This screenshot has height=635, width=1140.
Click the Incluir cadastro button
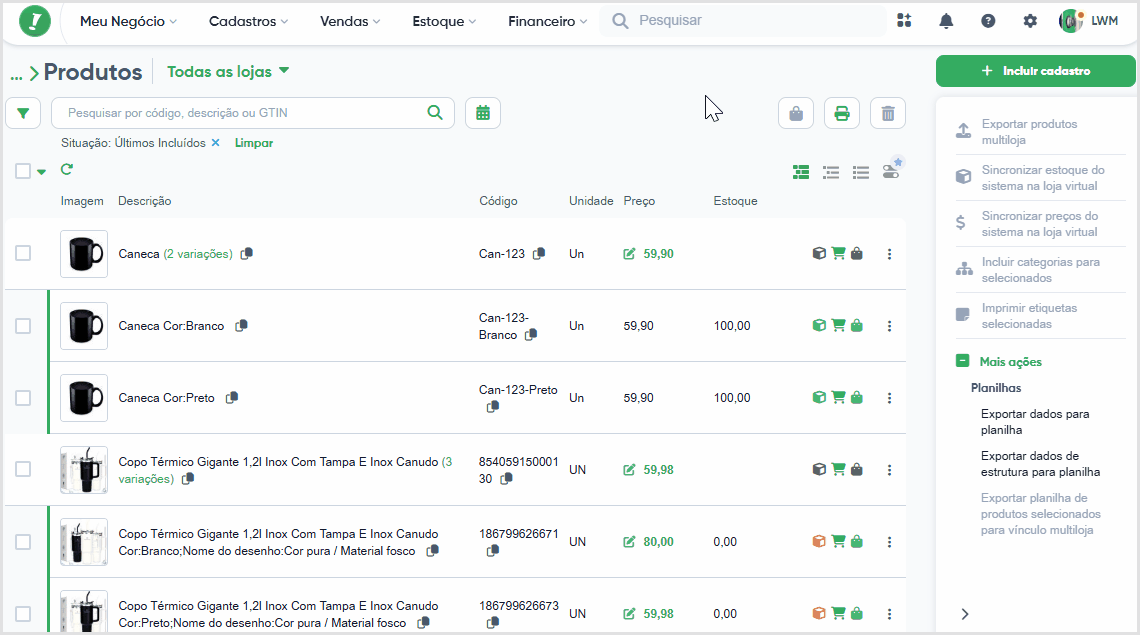1035,71
